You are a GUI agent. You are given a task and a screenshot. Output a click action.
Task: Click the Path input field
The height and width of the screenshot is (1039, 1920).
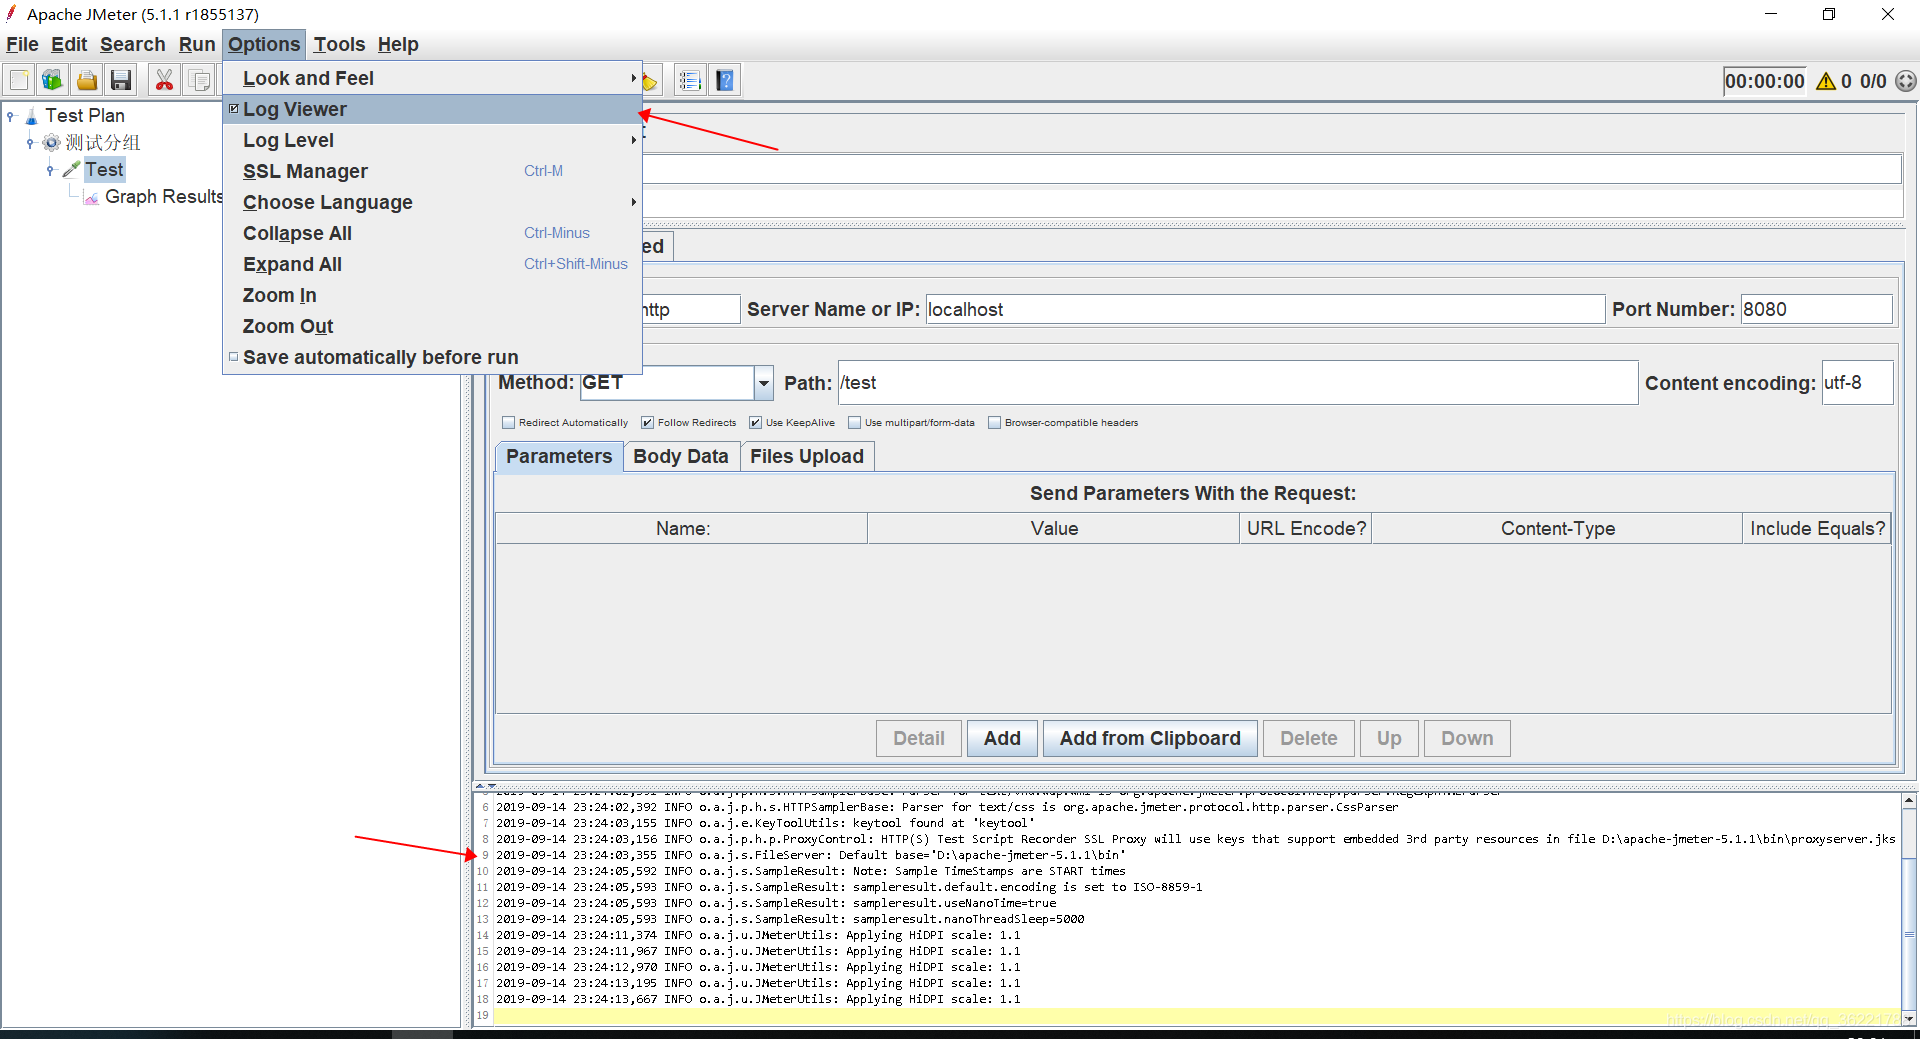pos(1238,383)
